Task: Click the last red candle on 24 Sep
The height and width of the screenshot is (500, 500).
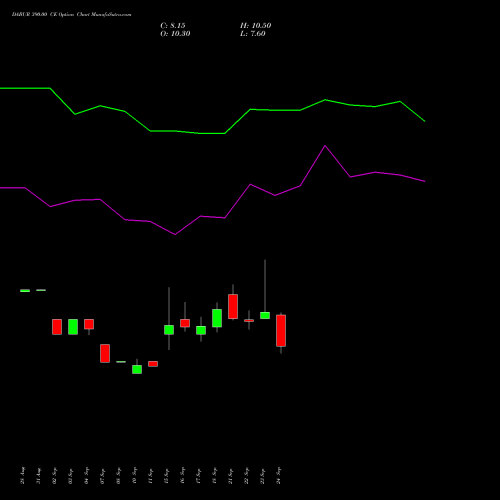Action: tap(281, 331)
